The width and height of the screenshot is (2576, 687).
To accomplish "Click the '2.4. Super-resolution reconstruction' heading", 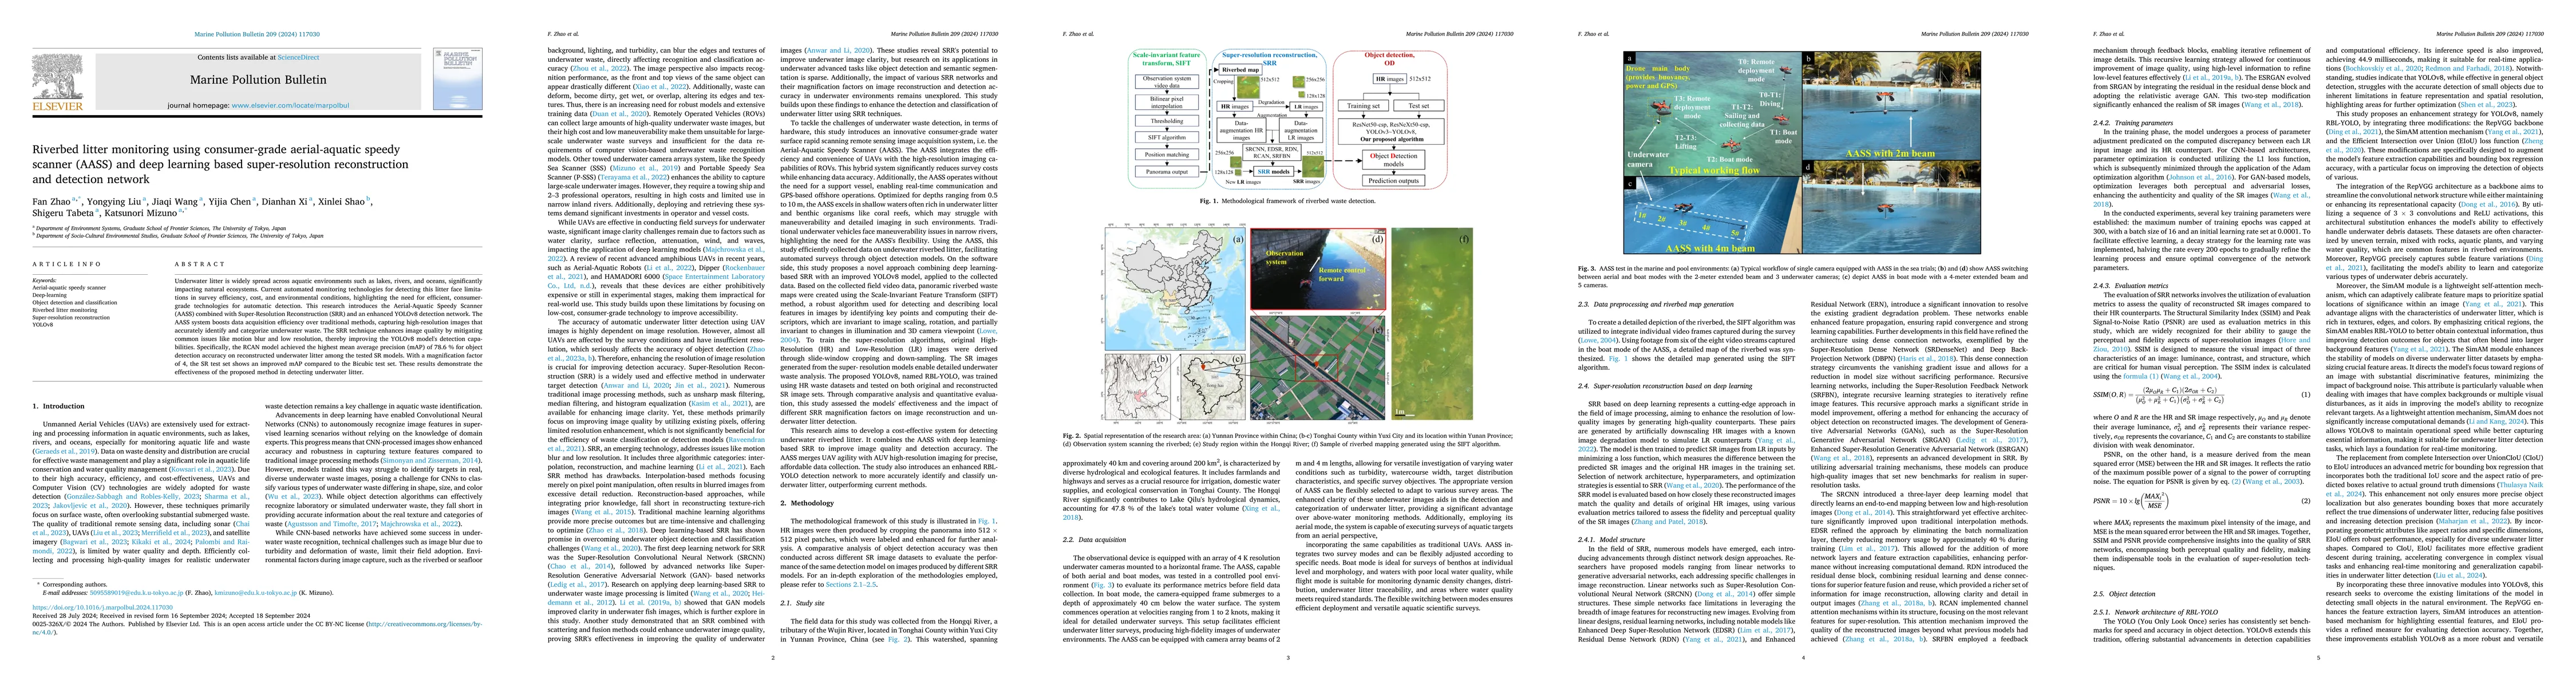I will point(1665,385).
